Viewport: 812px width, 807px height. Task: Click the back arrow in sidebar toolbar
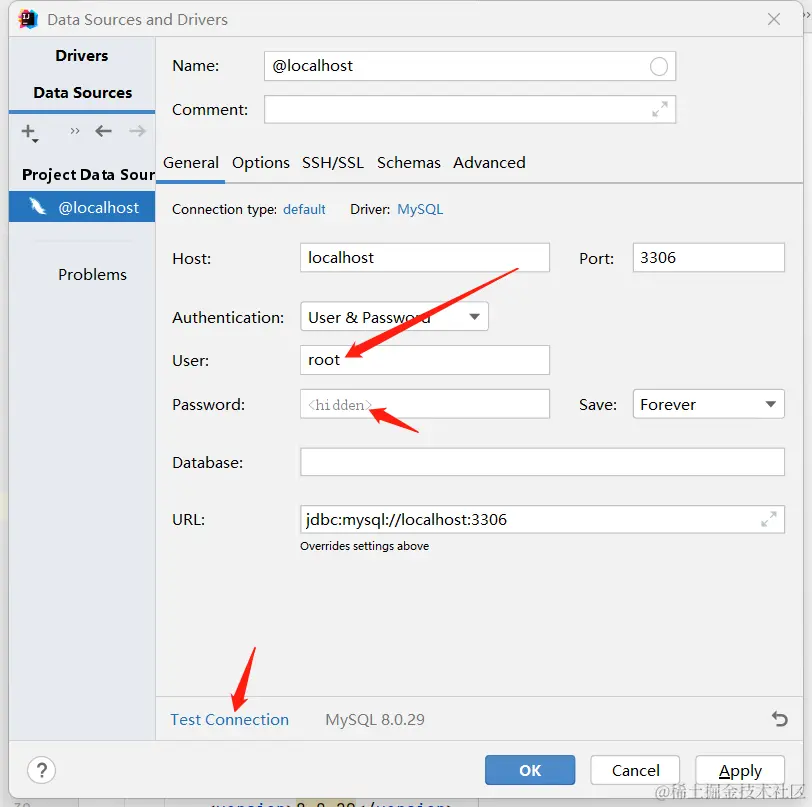click(104, 131)
